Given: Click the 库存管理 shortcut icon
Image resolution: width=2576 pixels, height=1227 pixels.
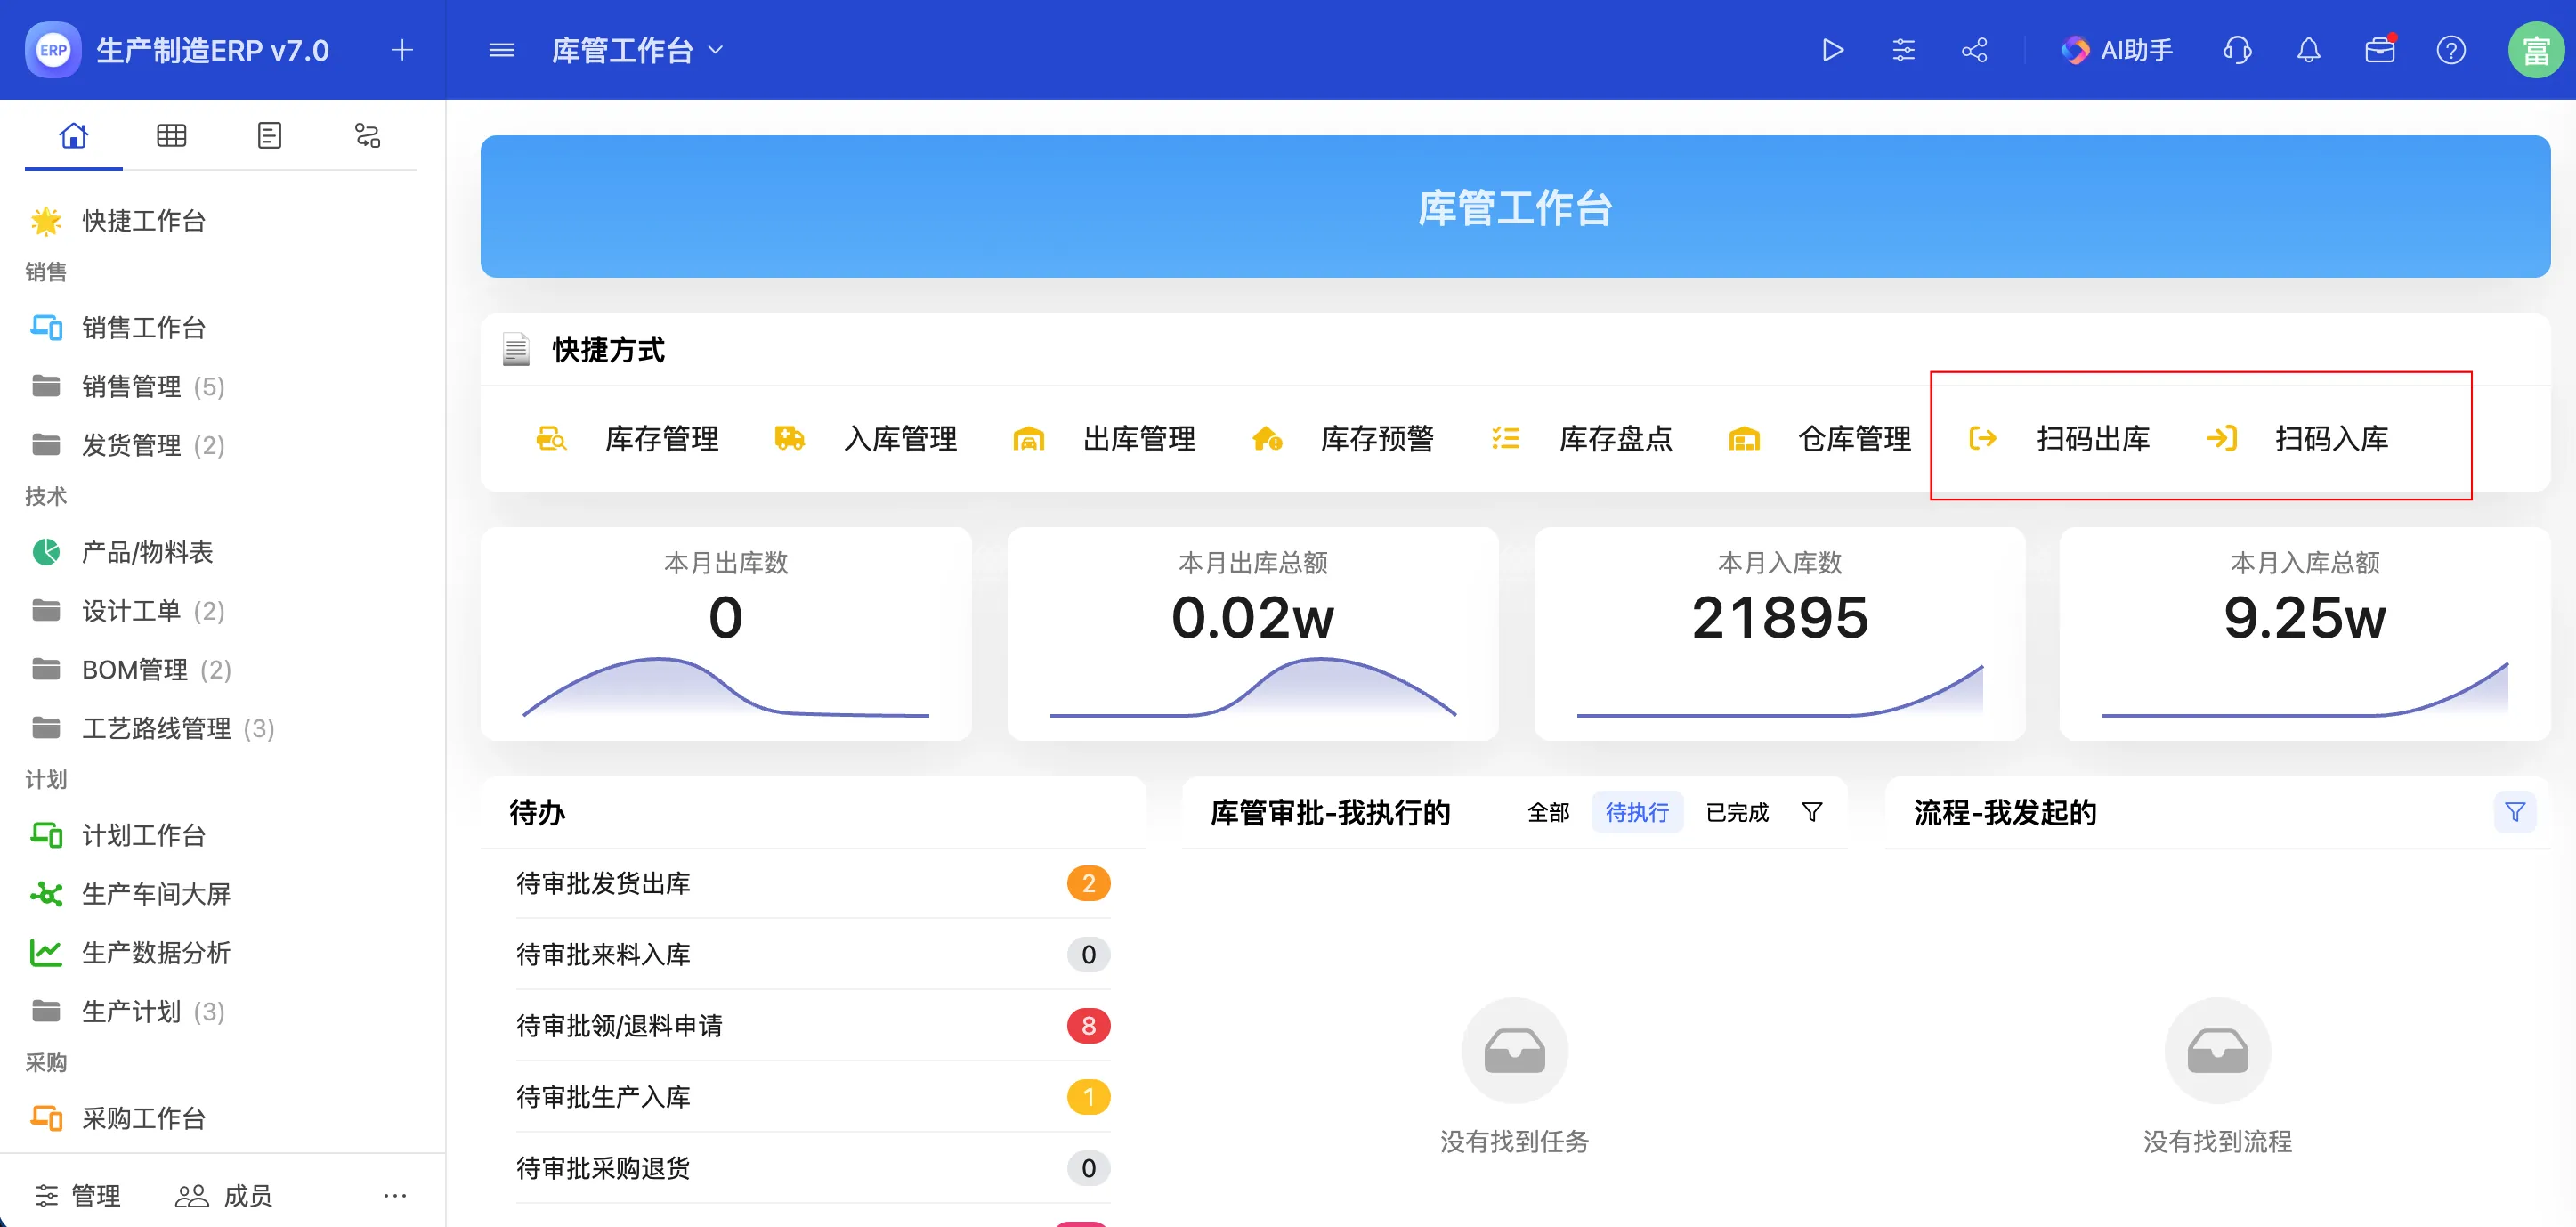Looking at the screenshot, I should pos(551,439).
